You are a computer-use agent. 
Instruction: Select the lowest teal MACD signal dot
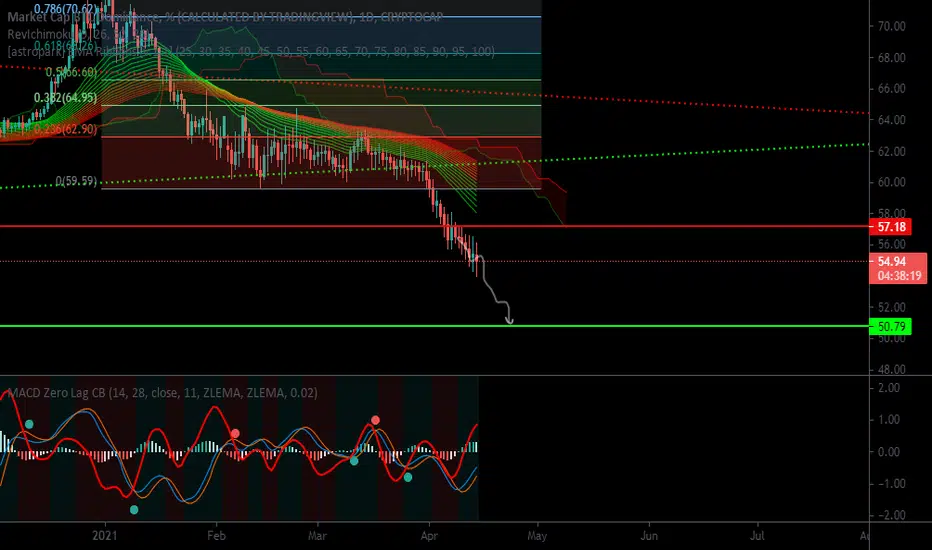[x=134, y=510]
